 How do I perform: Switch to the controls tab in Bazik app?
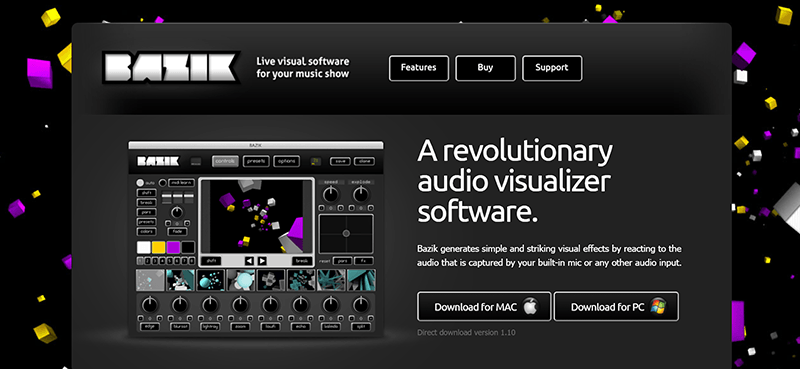(x=225, y=161)
